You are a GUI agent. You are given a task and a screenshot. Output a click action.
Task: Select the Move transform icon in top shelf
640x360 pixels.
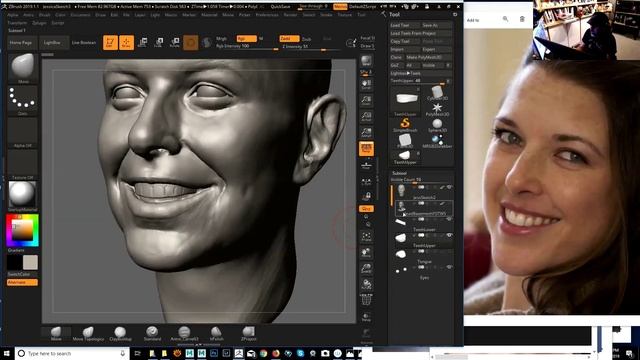(x=143, y=42)
